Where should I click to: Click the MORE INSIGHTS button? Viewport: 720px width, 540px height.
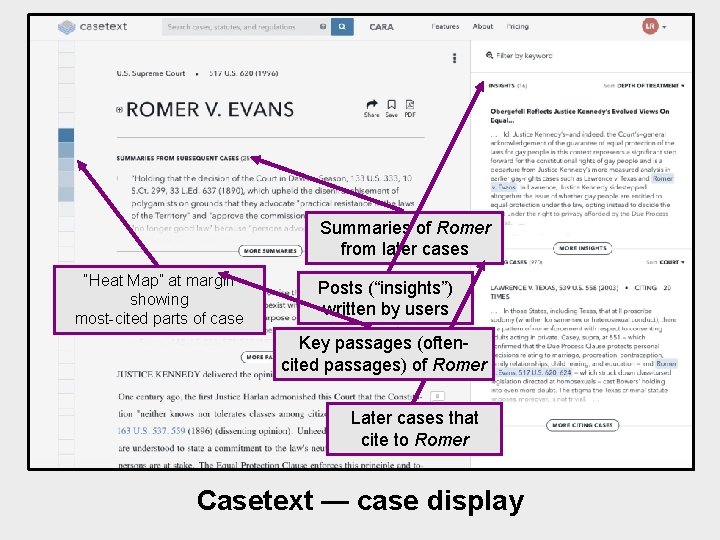tap(582, 248)
